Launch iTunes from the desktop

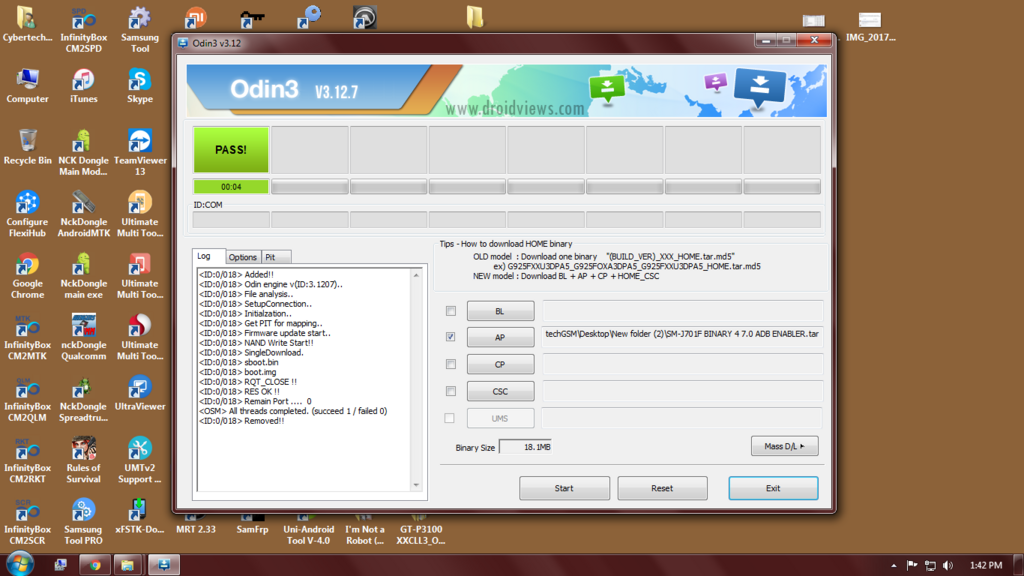point(84,86)
